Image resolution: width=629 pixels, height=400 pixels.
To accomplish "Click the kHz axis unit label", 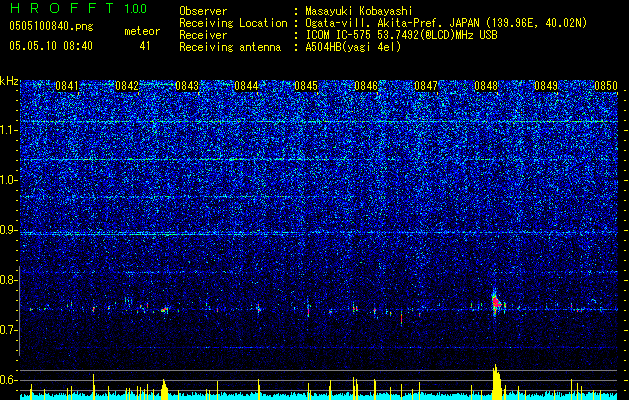I will pyautogui.click(x=9, y=81).
